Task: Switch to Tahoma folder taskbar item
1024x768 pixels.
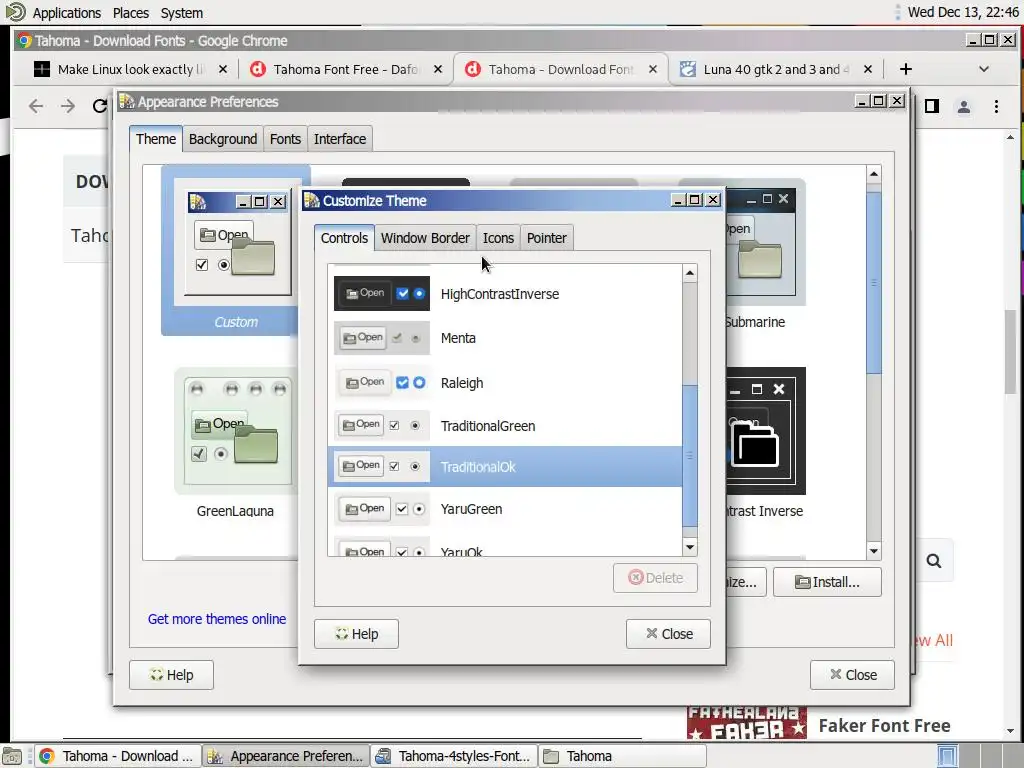Action: pos(622,756)
